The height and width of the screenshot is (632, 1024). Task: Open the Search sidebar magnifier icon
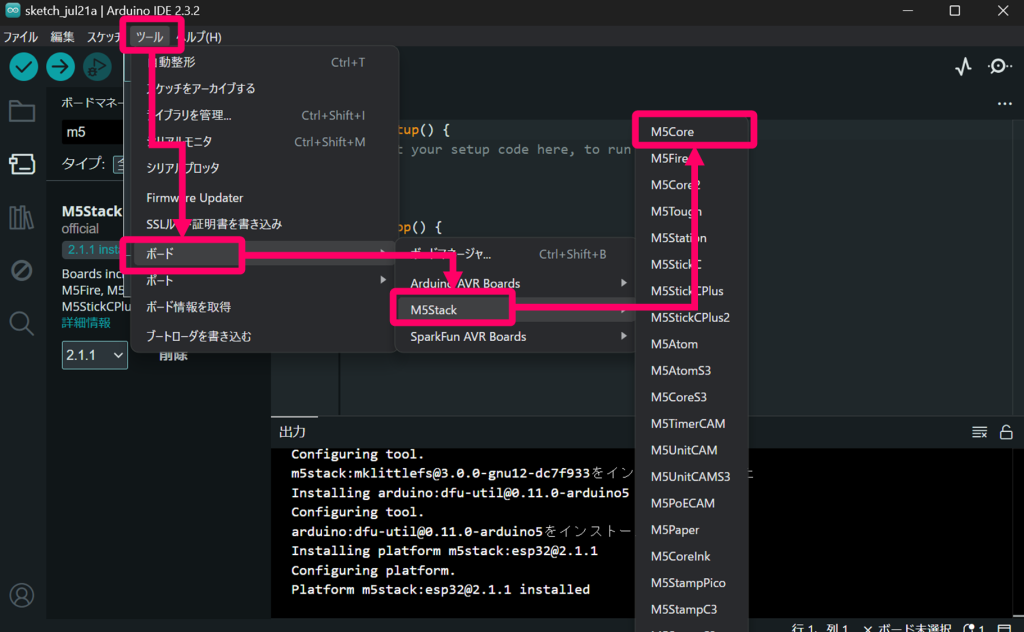(x=22, y=323)
